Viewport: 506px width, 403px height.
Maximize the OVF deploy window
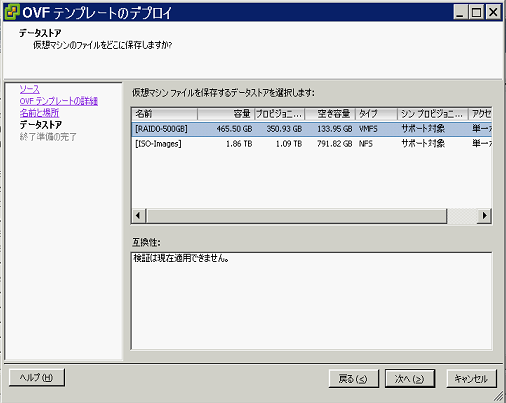[476, 13]
